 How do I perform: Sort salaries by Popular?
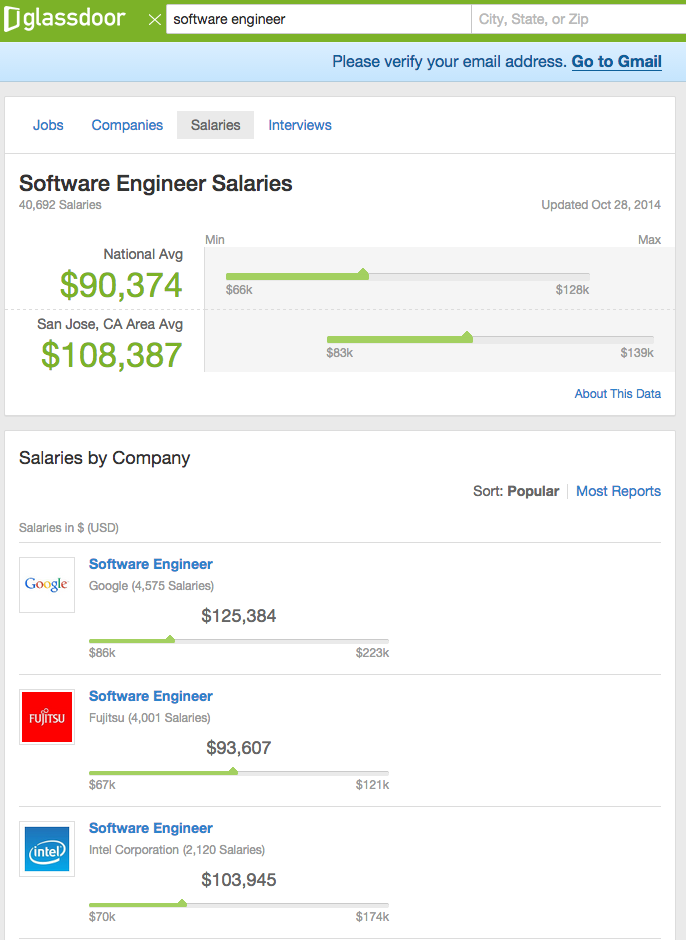tap(533, 491)
